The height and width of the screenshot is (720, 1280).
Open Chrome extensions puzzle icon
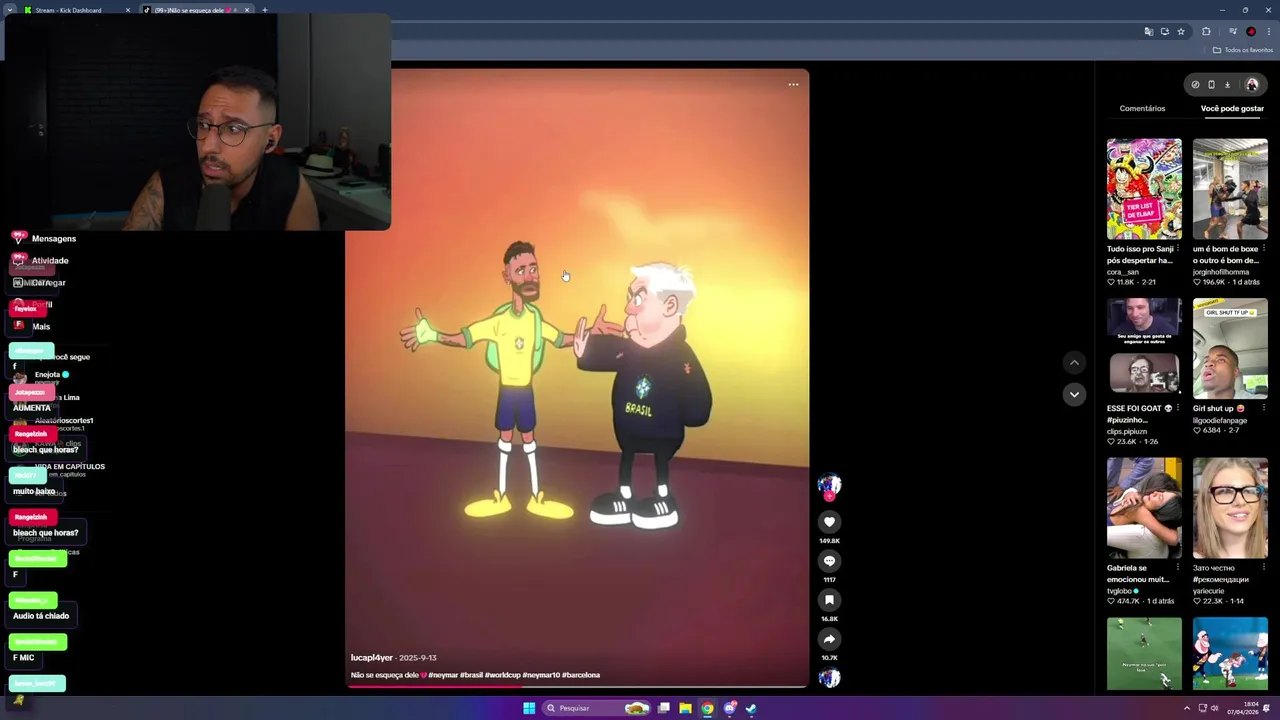click(1206, 32)
